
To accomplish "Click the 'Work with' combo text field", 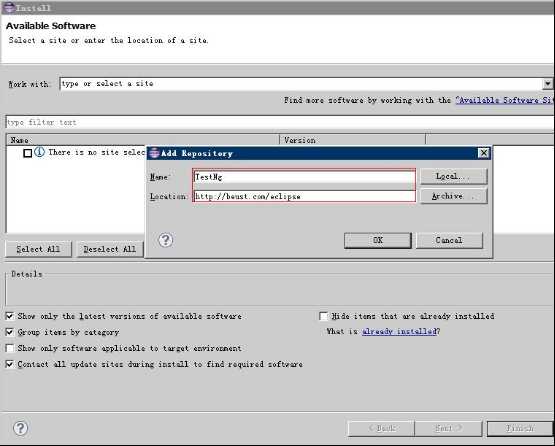I will point(301,84).
